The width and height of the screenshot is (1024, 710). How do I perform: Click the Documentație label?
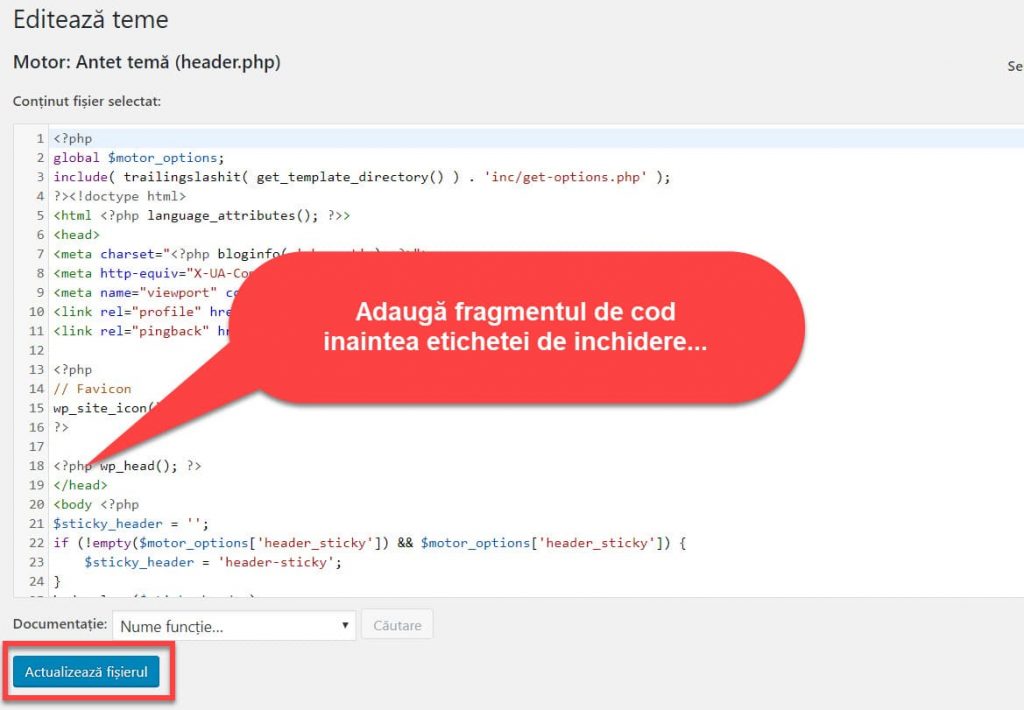(59, 624)
